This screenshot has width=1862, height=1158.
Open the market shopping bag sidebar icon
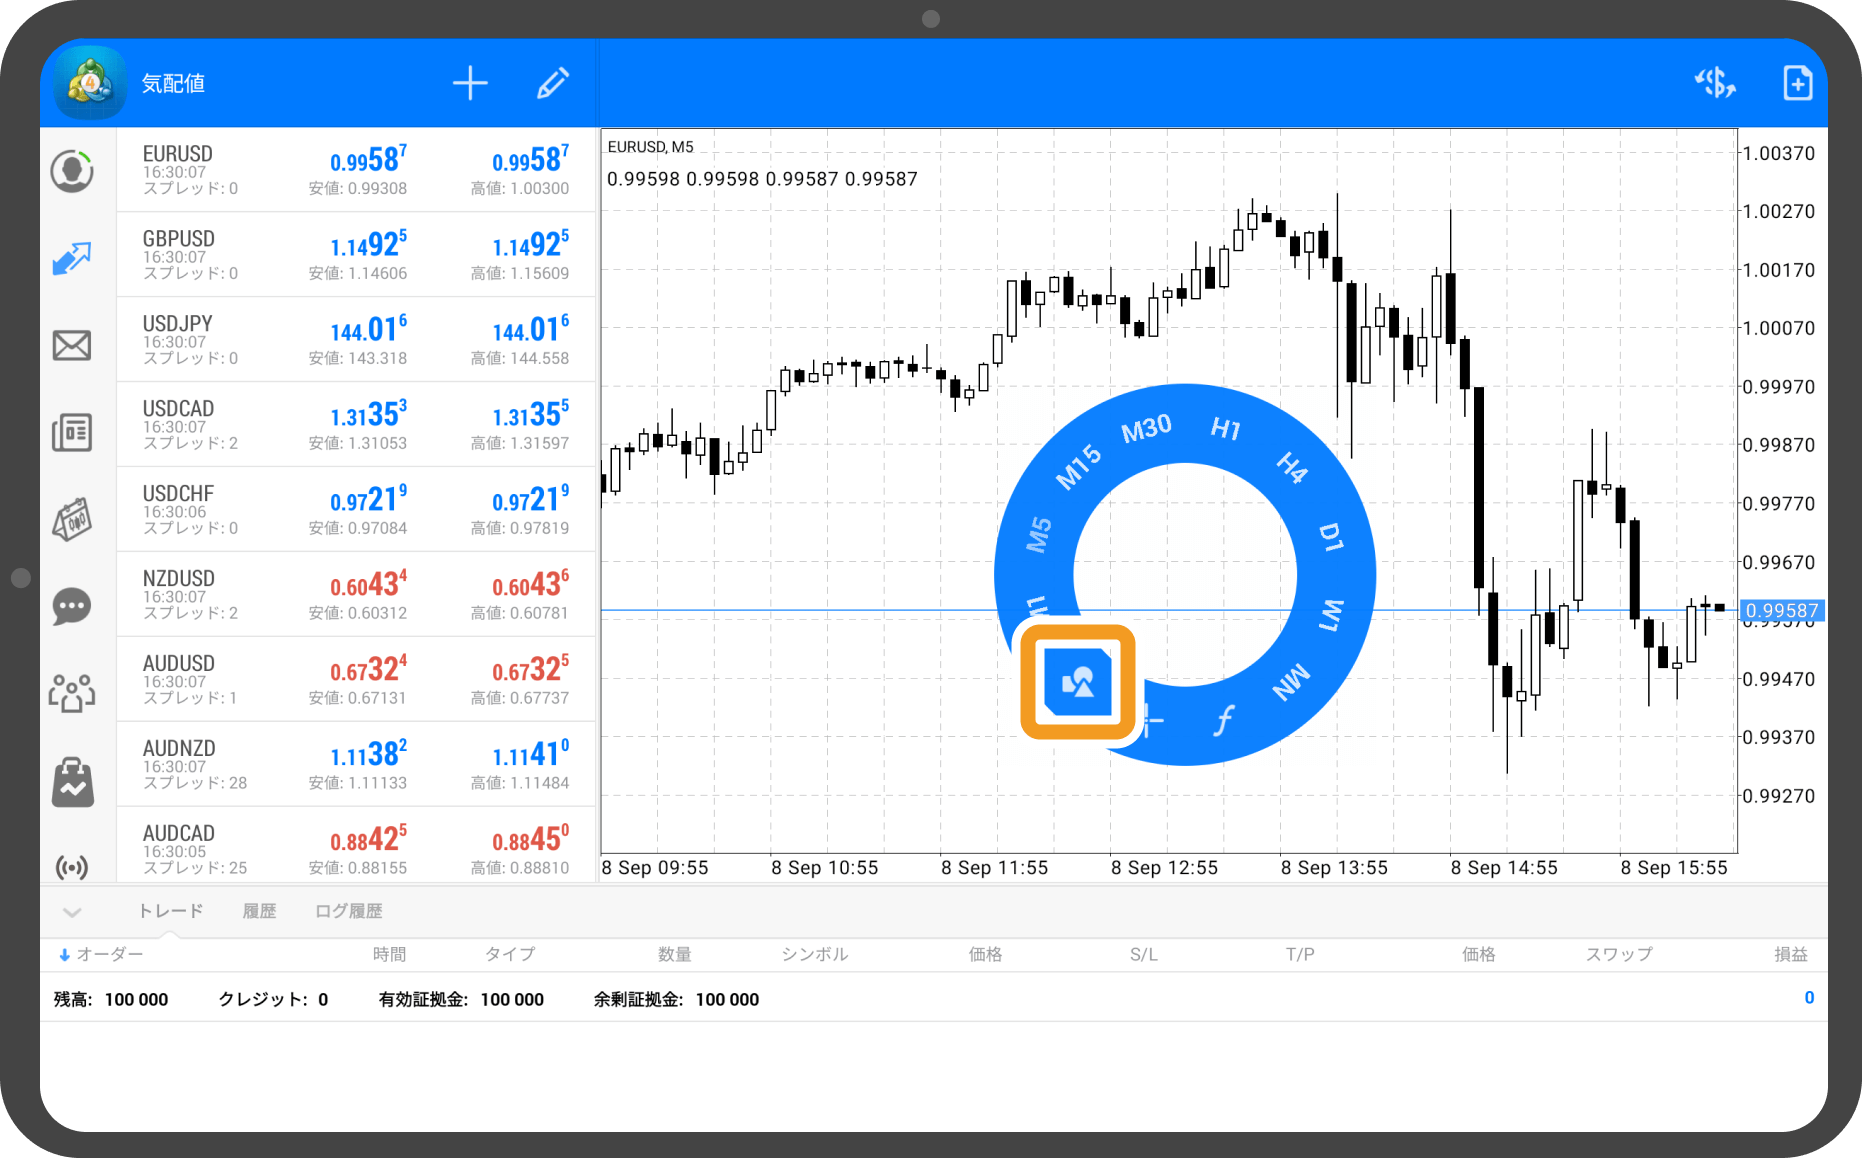point(72,781)
